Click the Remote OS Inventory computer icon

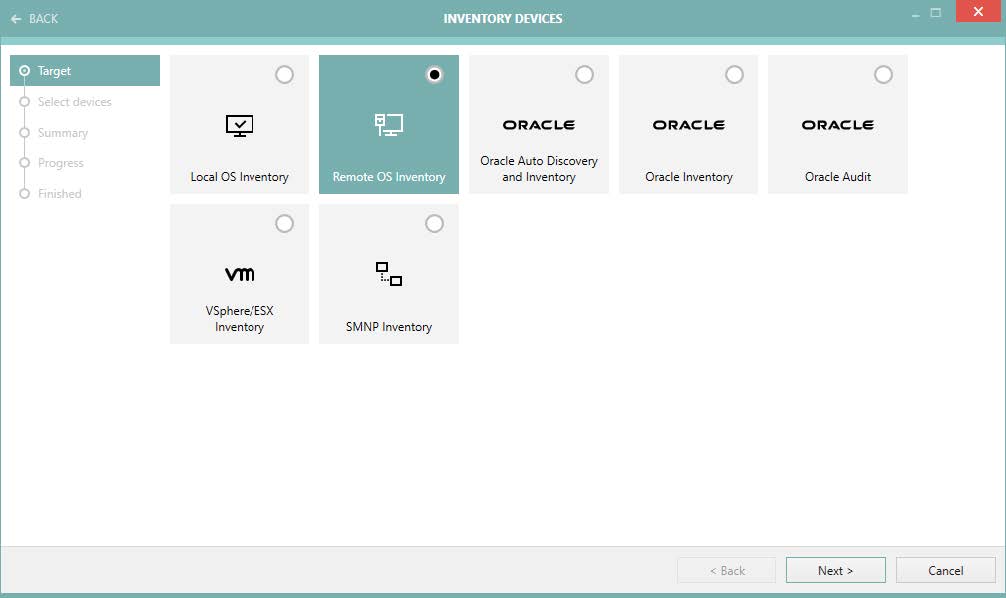coord(389,124)
